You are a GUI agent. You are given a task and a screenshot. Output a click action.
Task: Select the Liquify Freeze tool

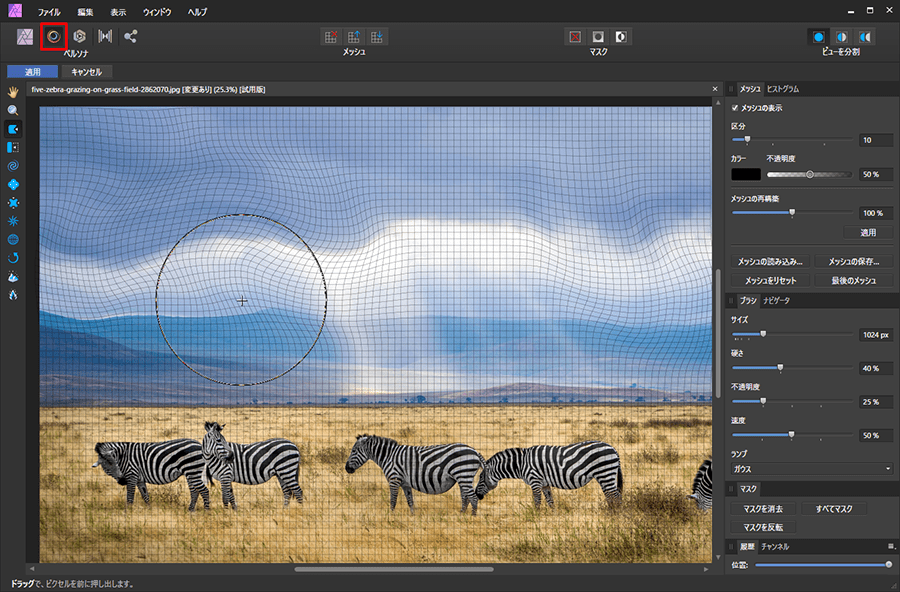pos(13,277)
